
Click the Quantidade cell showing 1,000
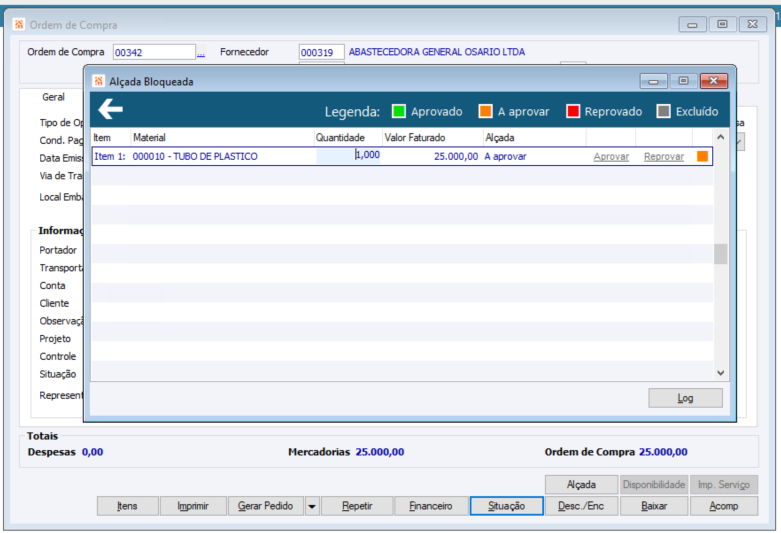[x=348, y=156]
